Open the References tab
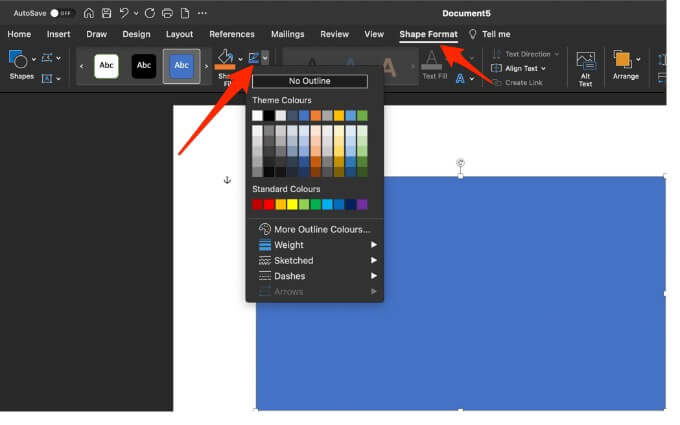Viewport: 680px width, 425px height. point(232,34)
